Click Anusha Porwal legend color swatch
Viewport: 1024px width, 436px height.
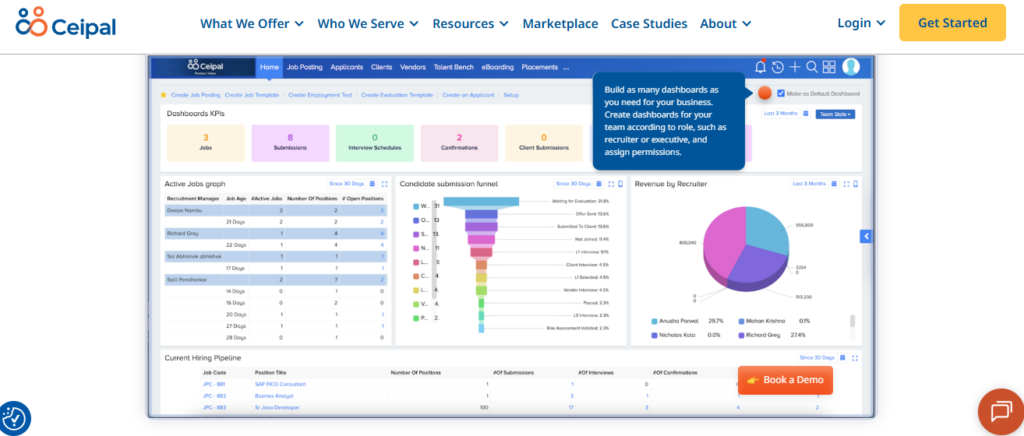coord(654,321)
